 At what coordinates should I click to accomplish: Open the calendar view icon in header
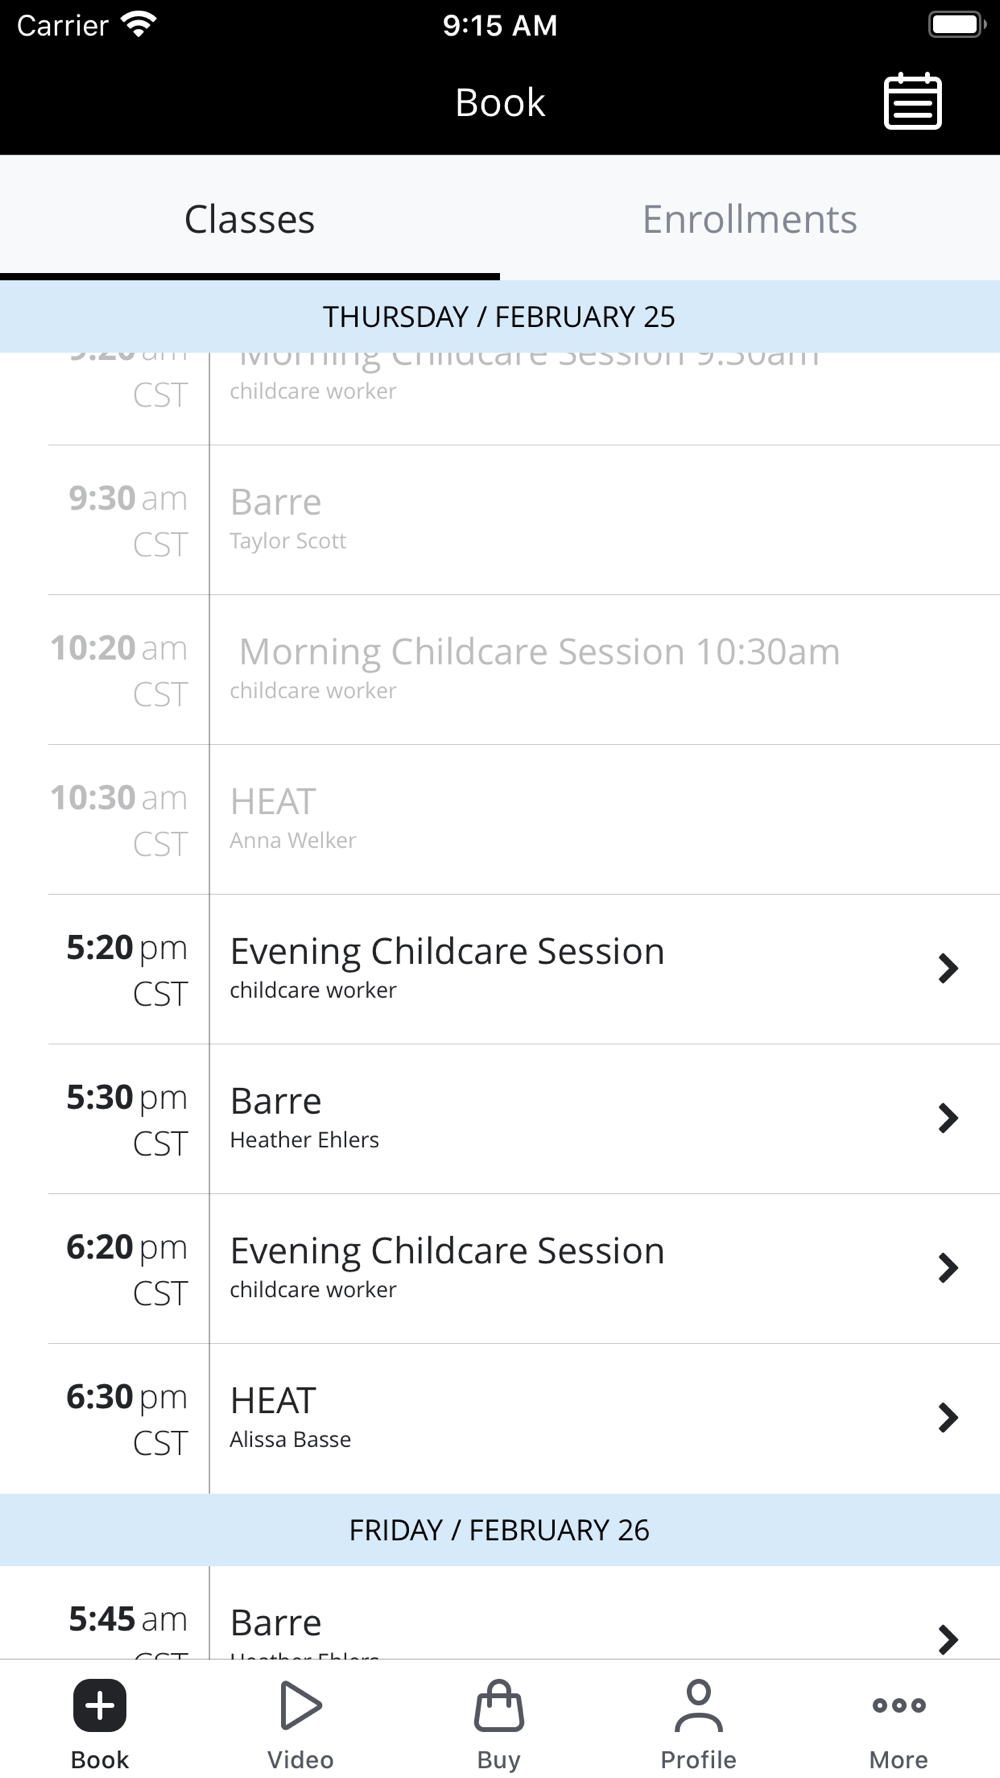(x=912, y=101)
